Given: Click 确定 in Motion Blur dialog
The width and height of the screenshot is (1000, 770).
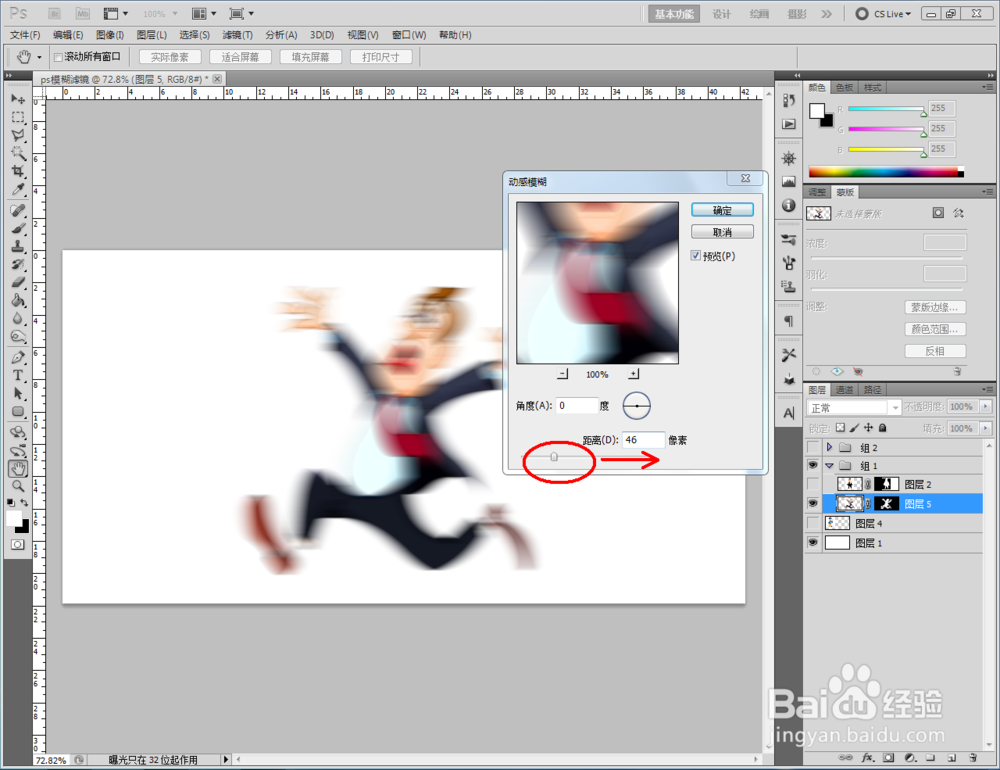Looking at the screenshot, I should click(723, 210).
